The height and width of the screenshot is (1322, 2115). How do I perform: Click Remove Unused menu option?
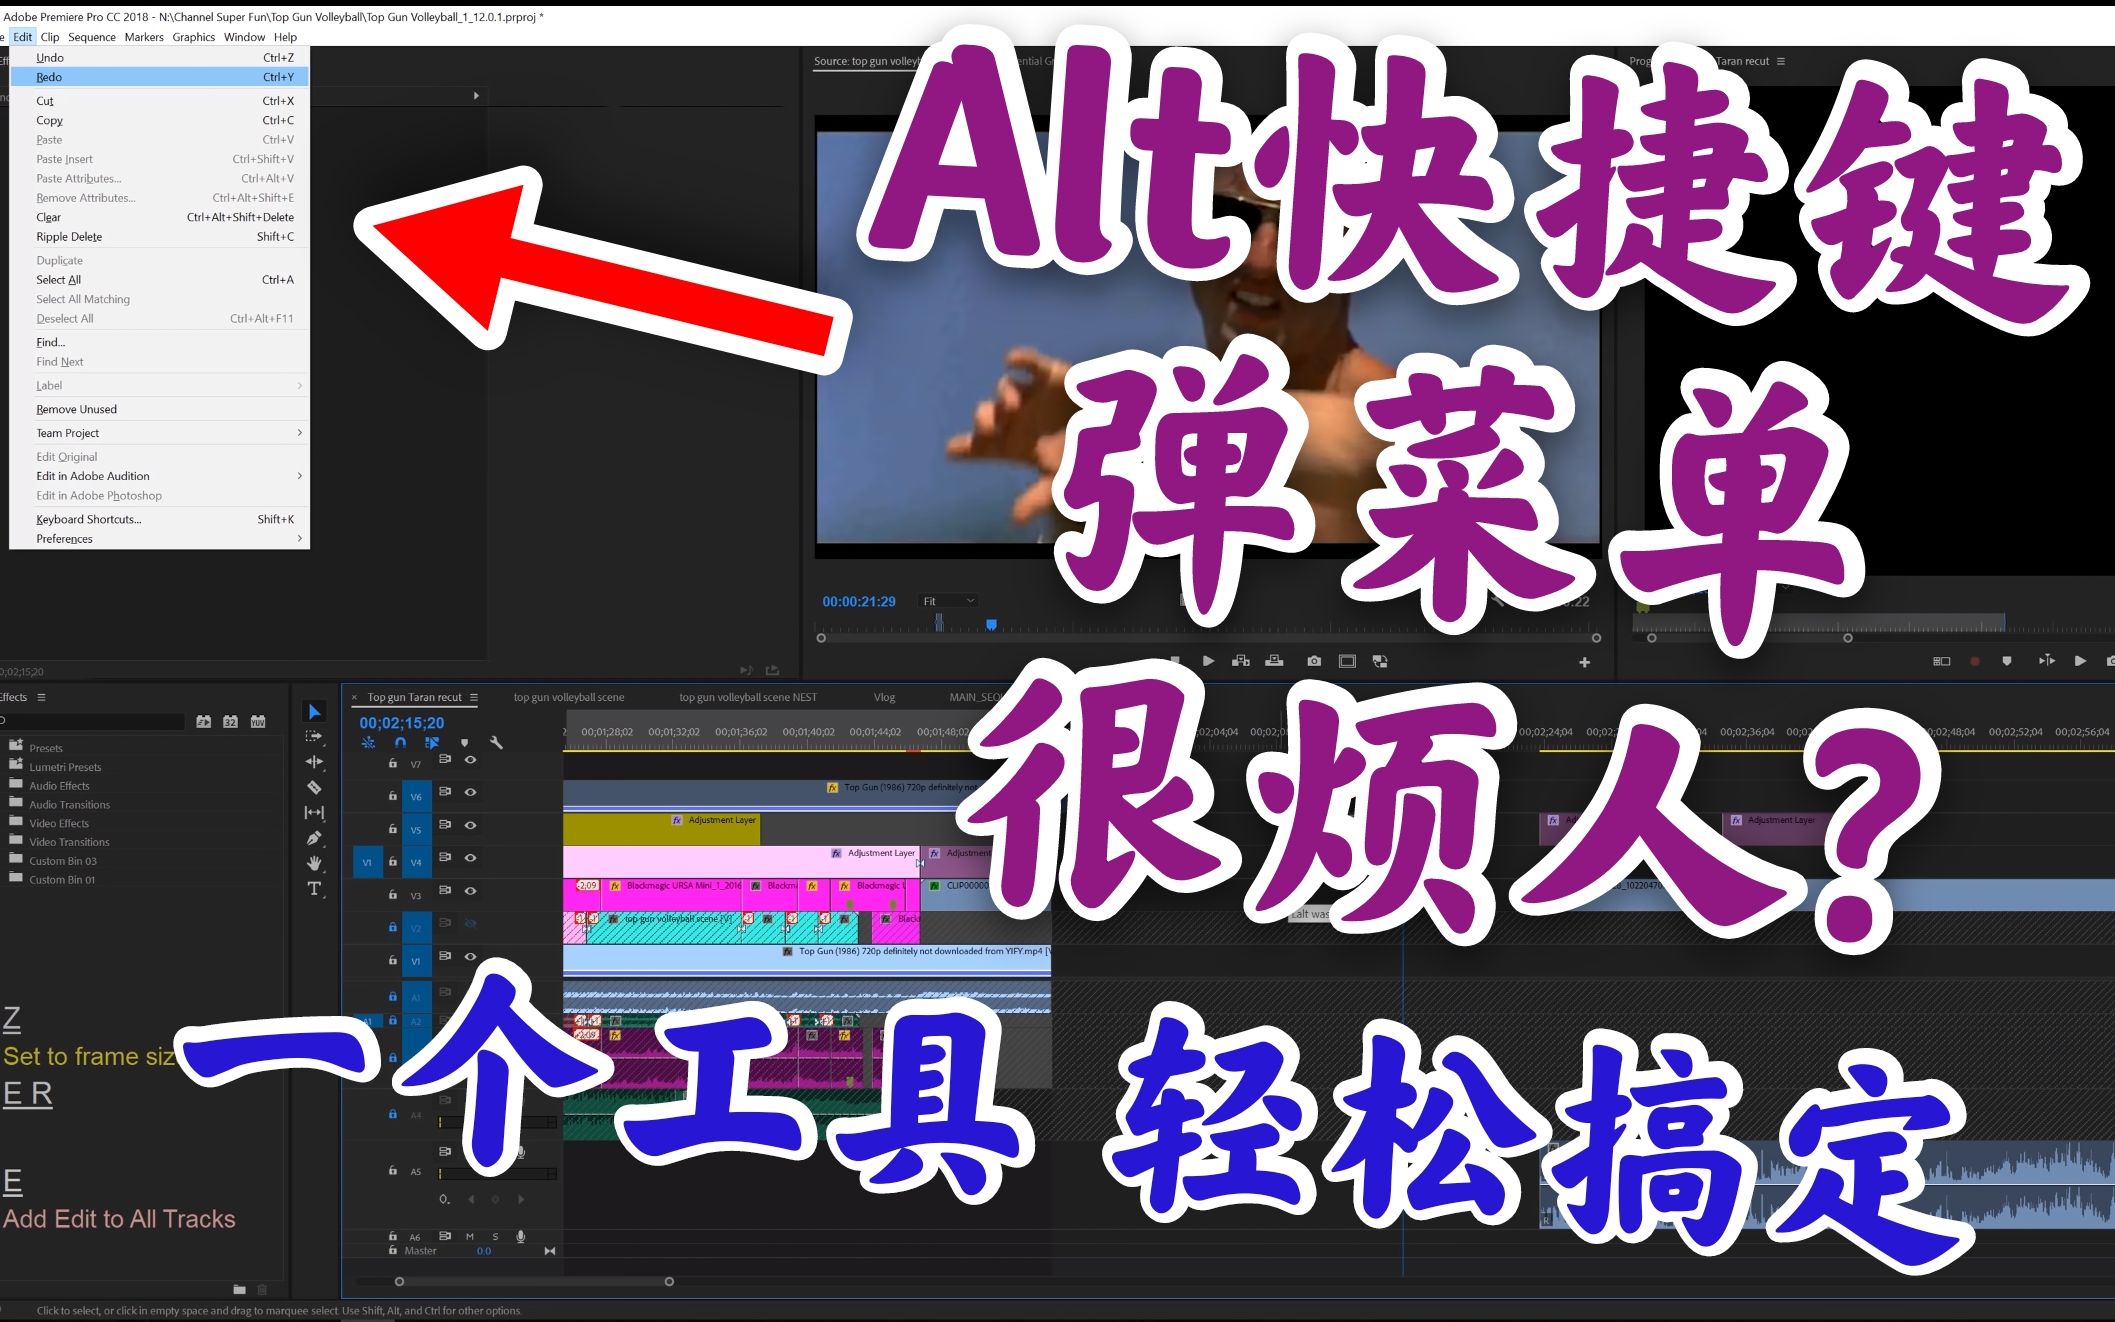pyautogui.click(x=79, y=410)
